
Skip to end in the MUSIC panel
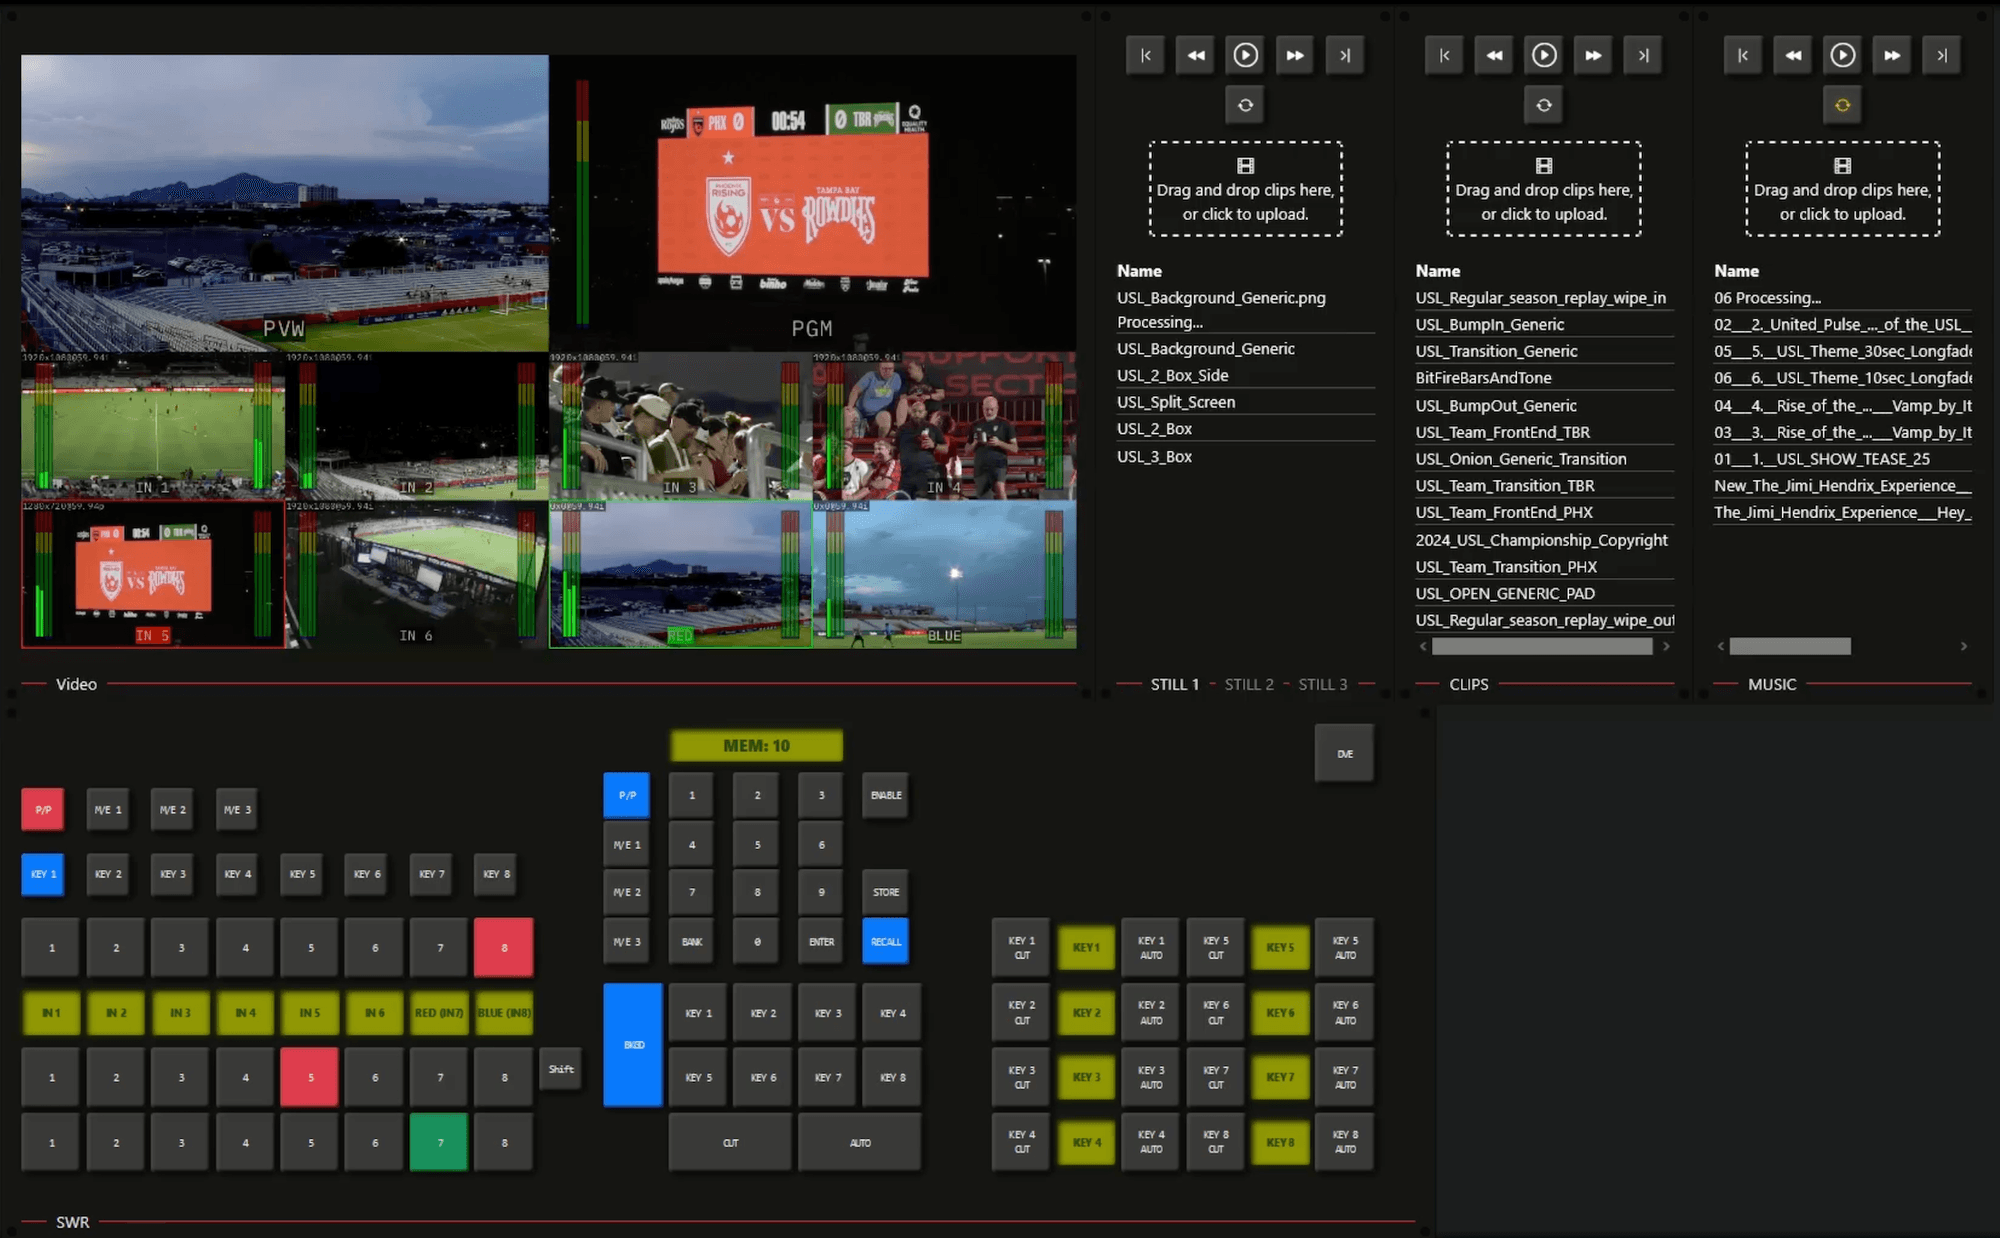[1941, 55]
